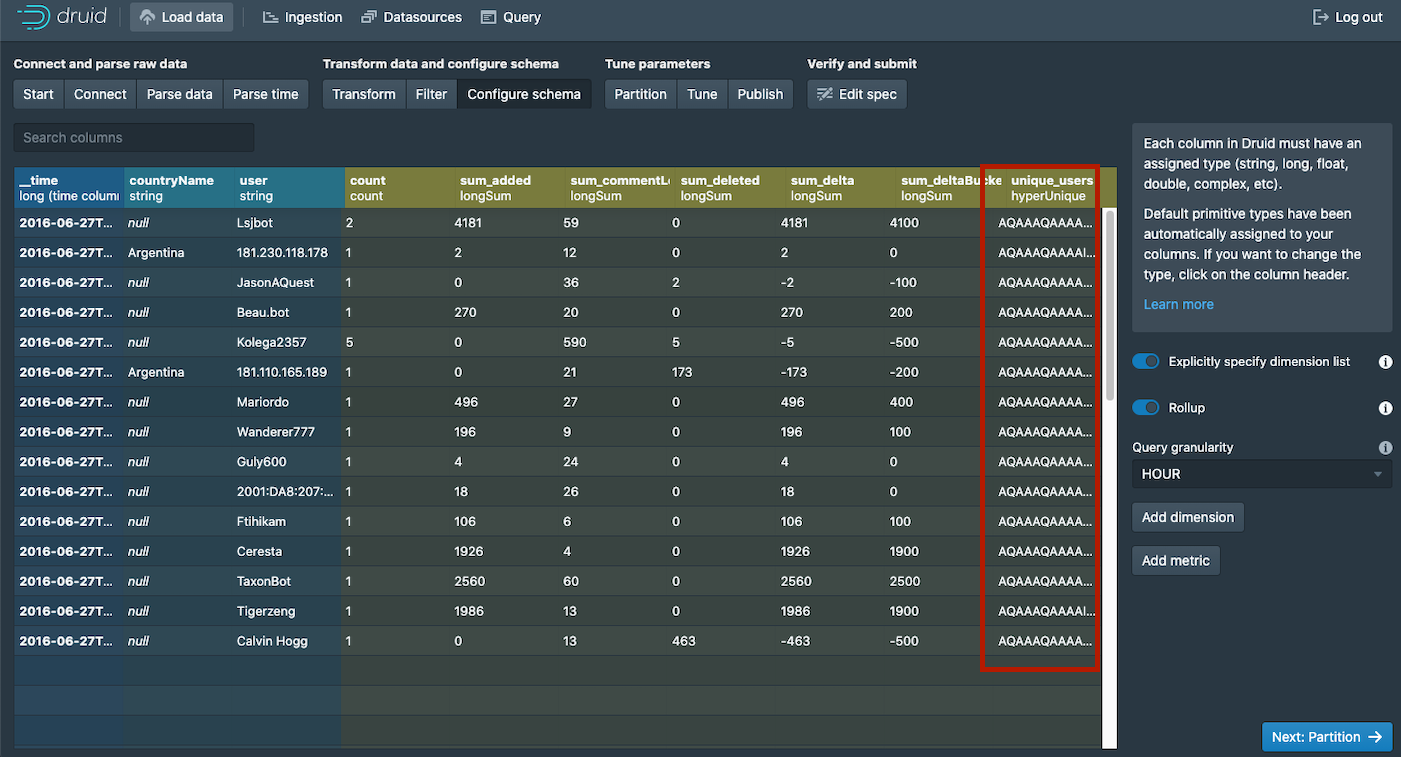The width and height of the screenshot is (1401, 757).
Task: Click the sum_added value 4181
Action: (468, 223)
